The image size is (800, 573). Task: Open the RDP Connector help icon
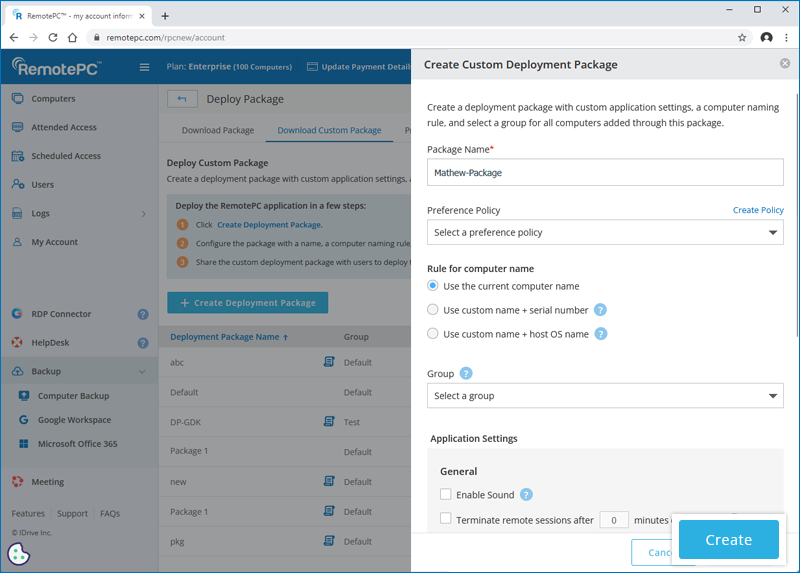[x=143, y=314]
